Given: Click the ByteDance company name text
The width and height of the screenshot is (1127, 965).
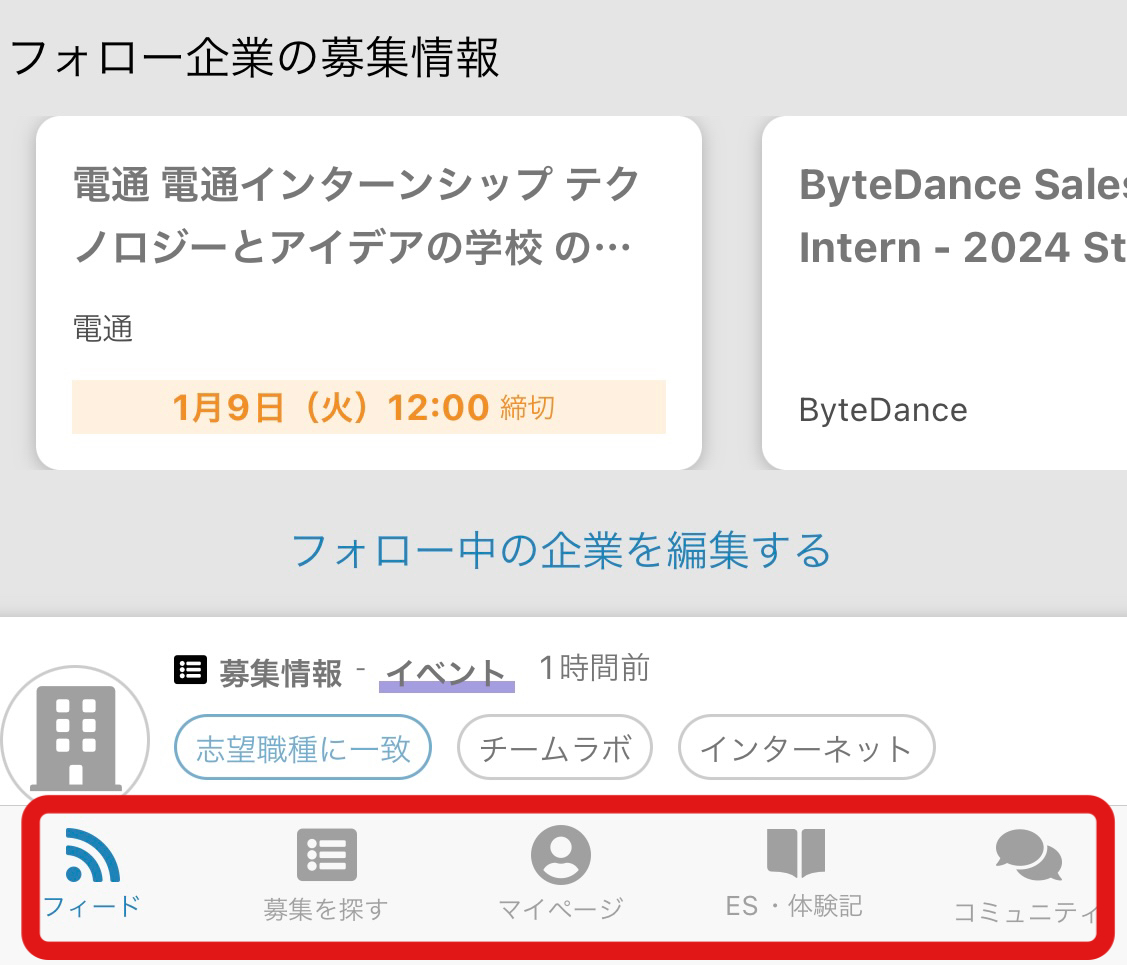Looking at the screenshot, I should 883,410.
